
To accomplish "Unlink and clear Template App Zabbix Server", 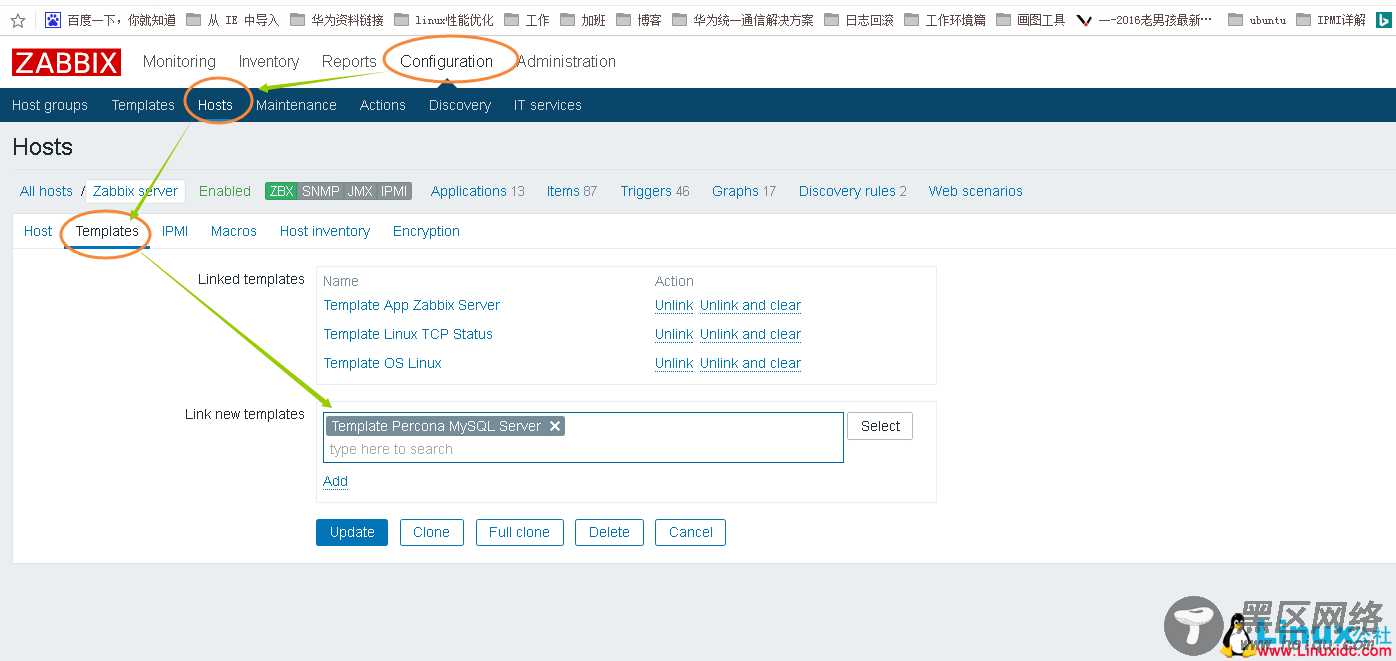I will click(x=750, y=305).
